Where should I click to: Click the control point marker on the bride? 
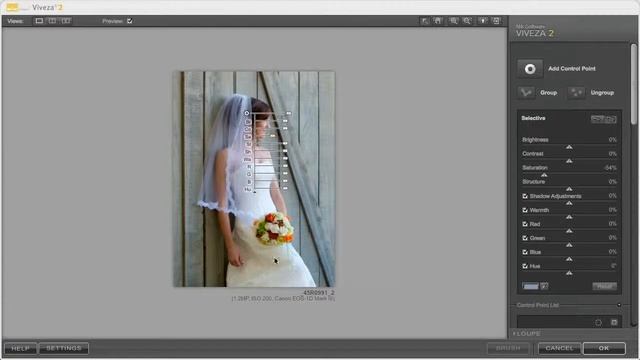click(246, 113)
